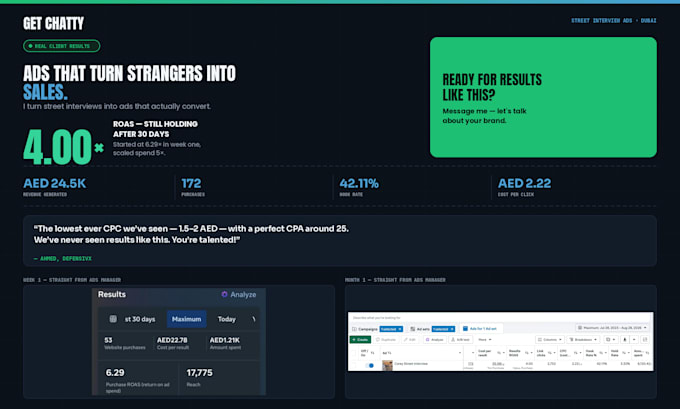Open the export options dropdown arrow
680x409 pixels.
(634, 340)
